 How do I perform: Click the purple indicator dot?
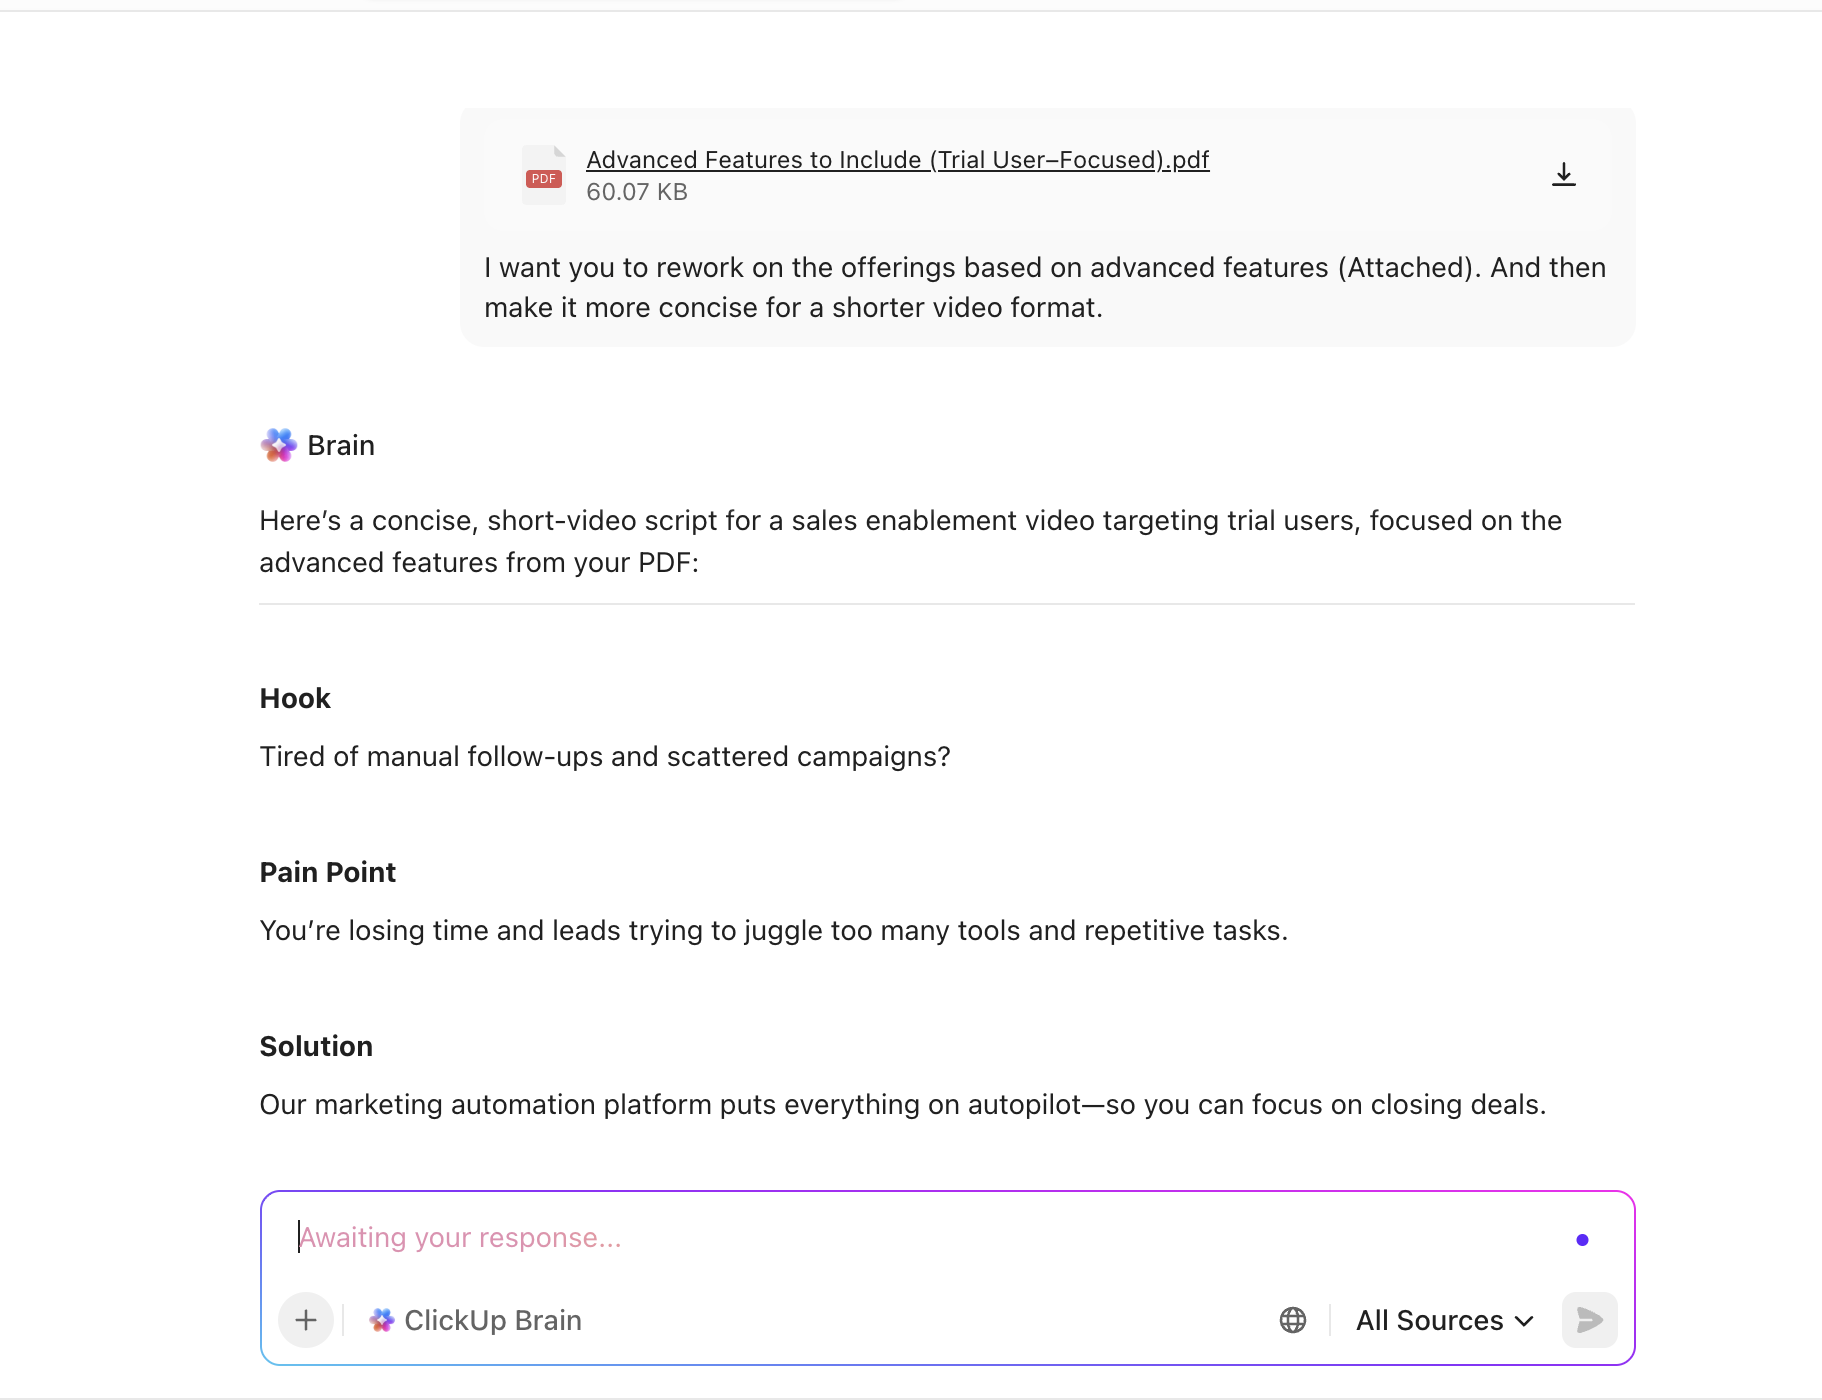point(1582,1239)
